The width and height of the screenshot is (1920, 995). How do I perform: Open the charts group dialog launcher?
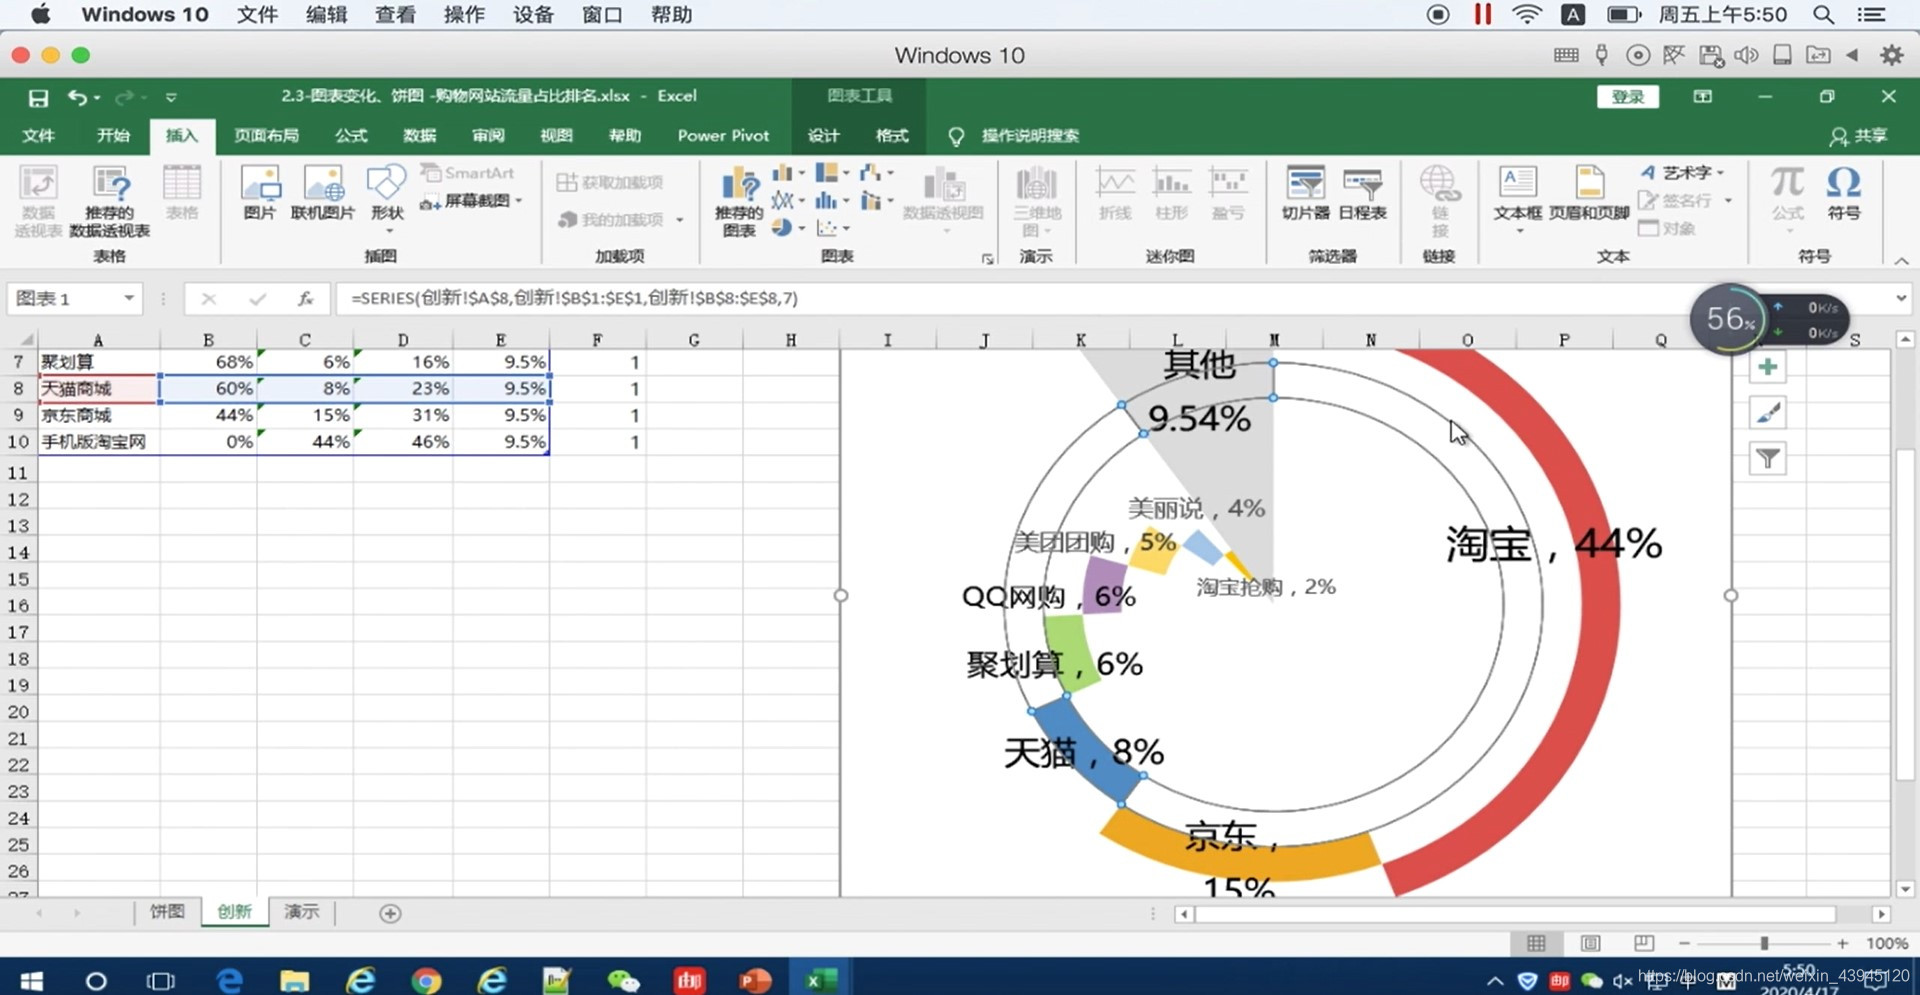[x=987, y=259]
